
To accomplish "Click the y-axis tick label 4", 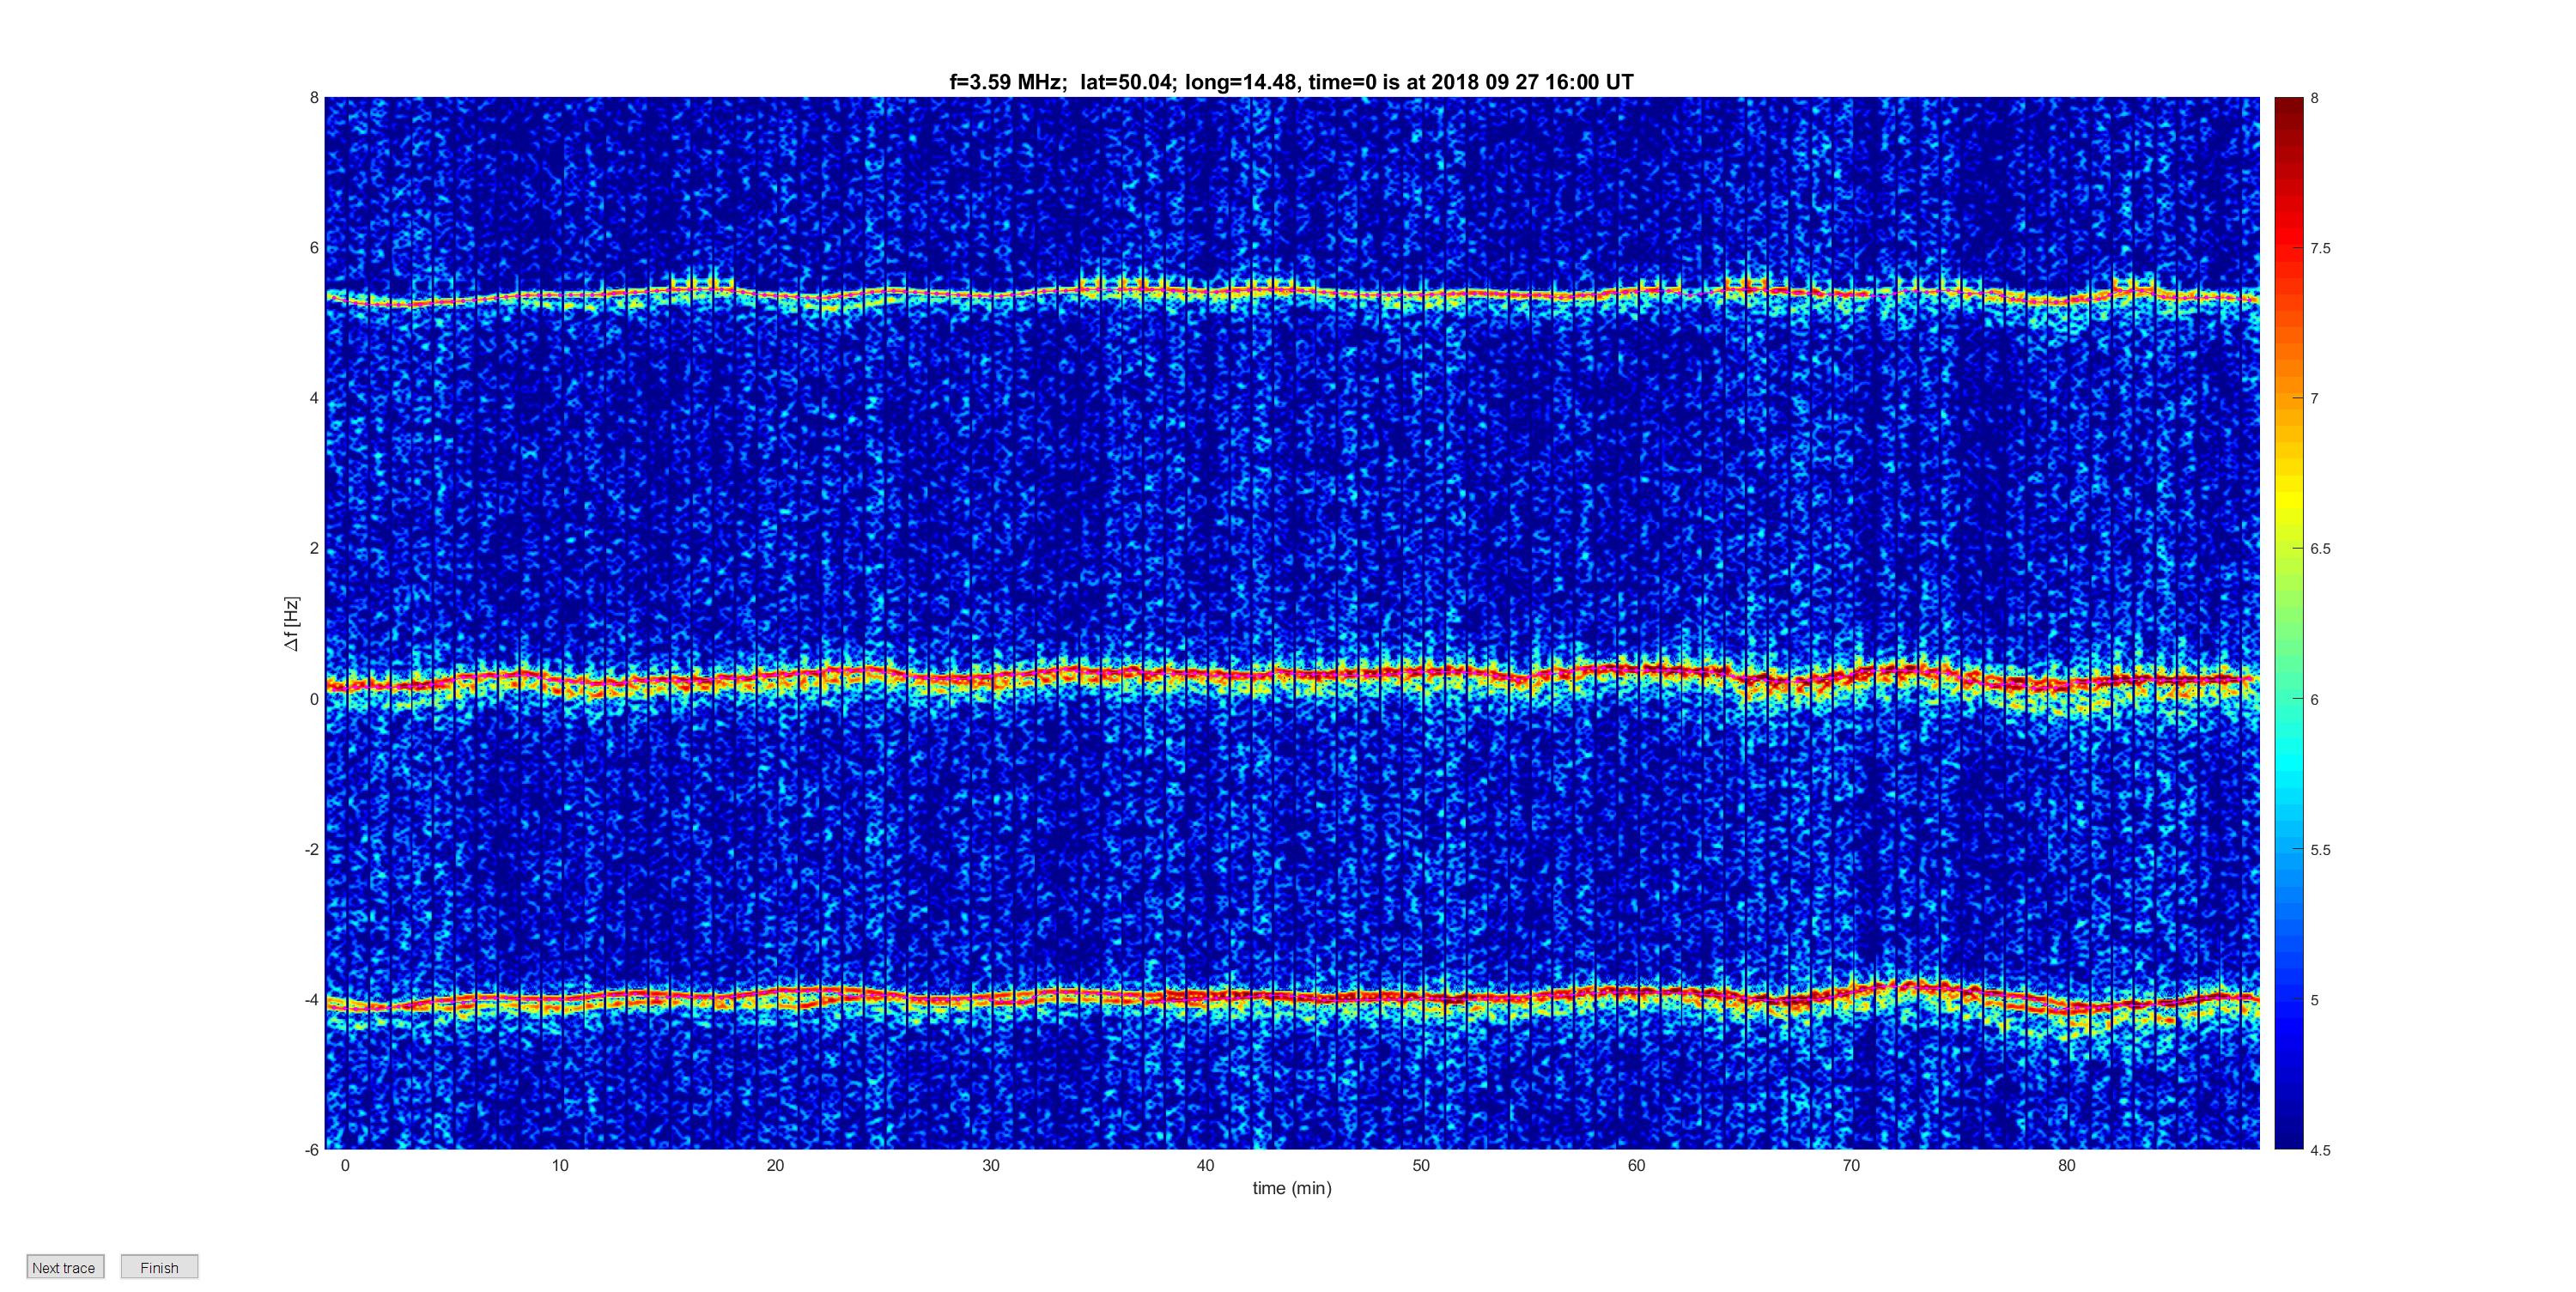I will coord(313,398).
